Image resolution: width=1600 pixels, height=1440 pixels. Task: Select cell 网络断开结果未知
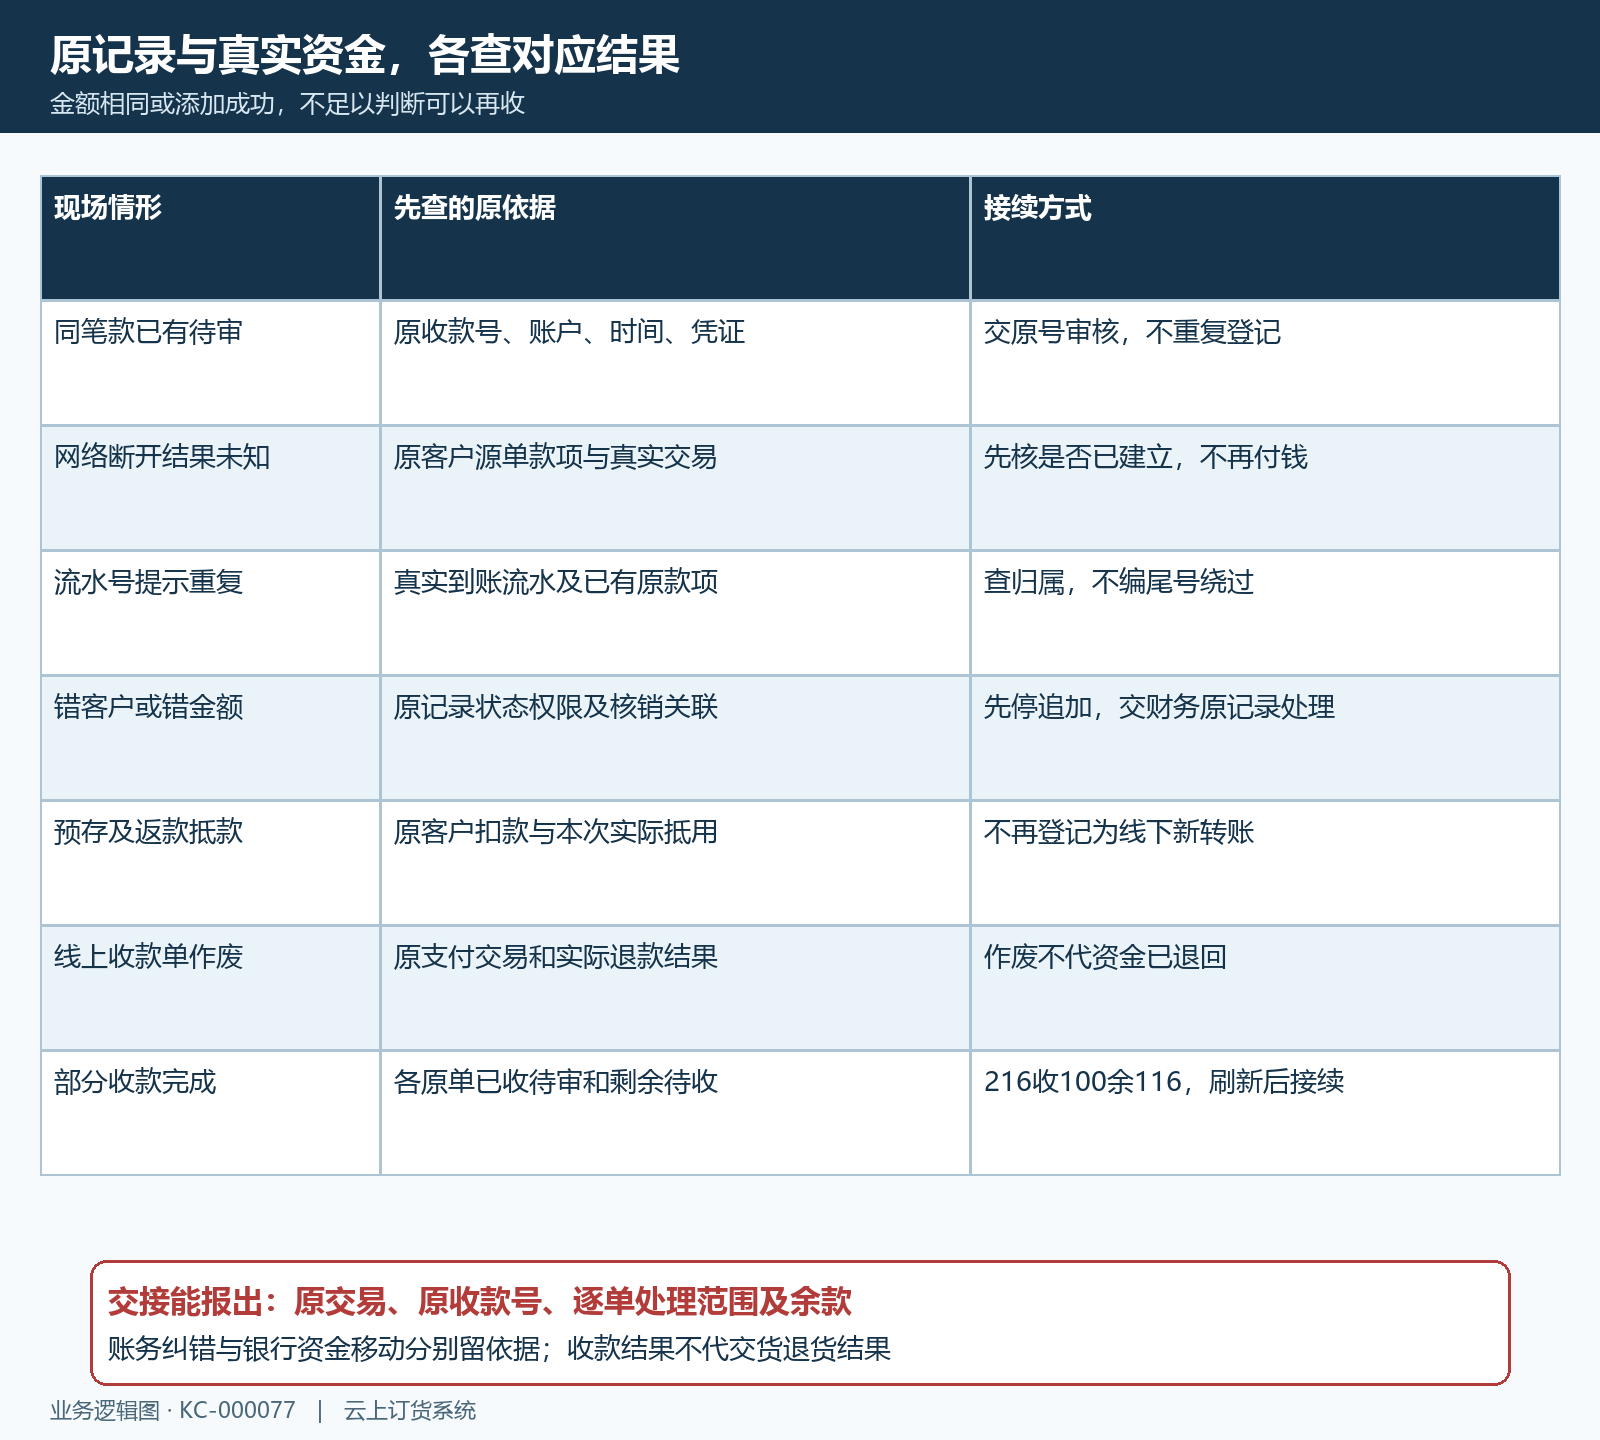(x=210, y=488)
